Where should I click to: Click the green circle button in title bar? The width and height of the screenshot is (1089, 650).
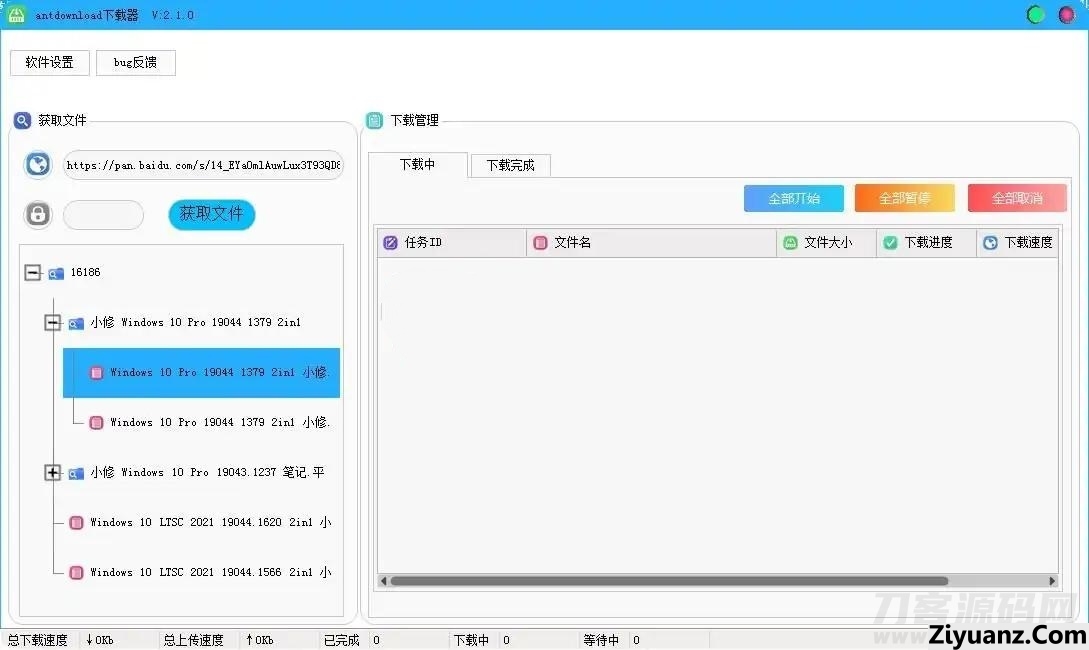[1036, 15]
